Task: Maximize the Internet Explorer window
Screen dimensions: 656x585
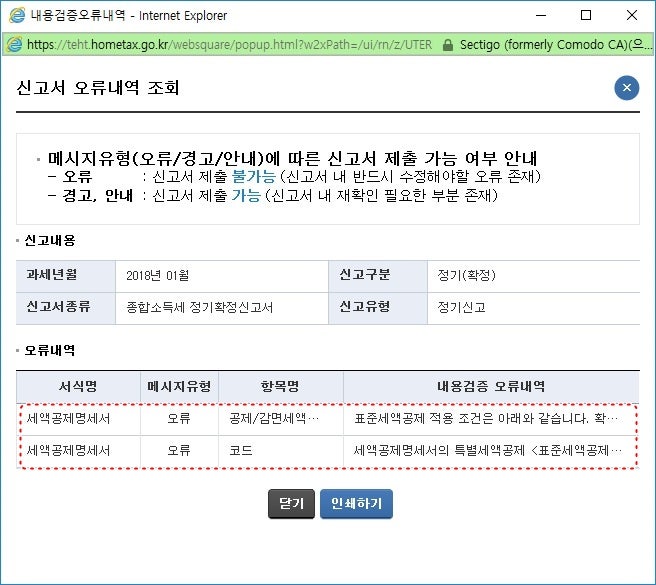Action: (x=586, y=15)
